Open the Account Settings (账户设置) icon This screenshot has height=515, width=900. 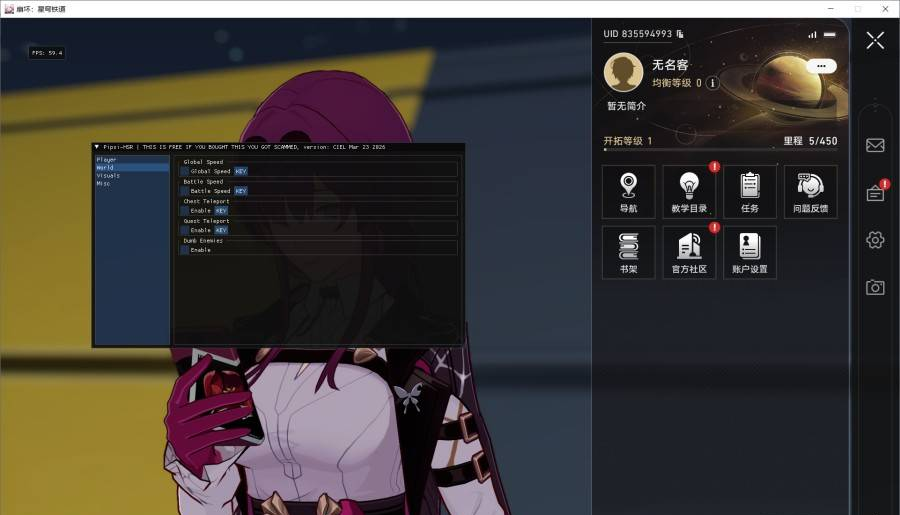750,253
